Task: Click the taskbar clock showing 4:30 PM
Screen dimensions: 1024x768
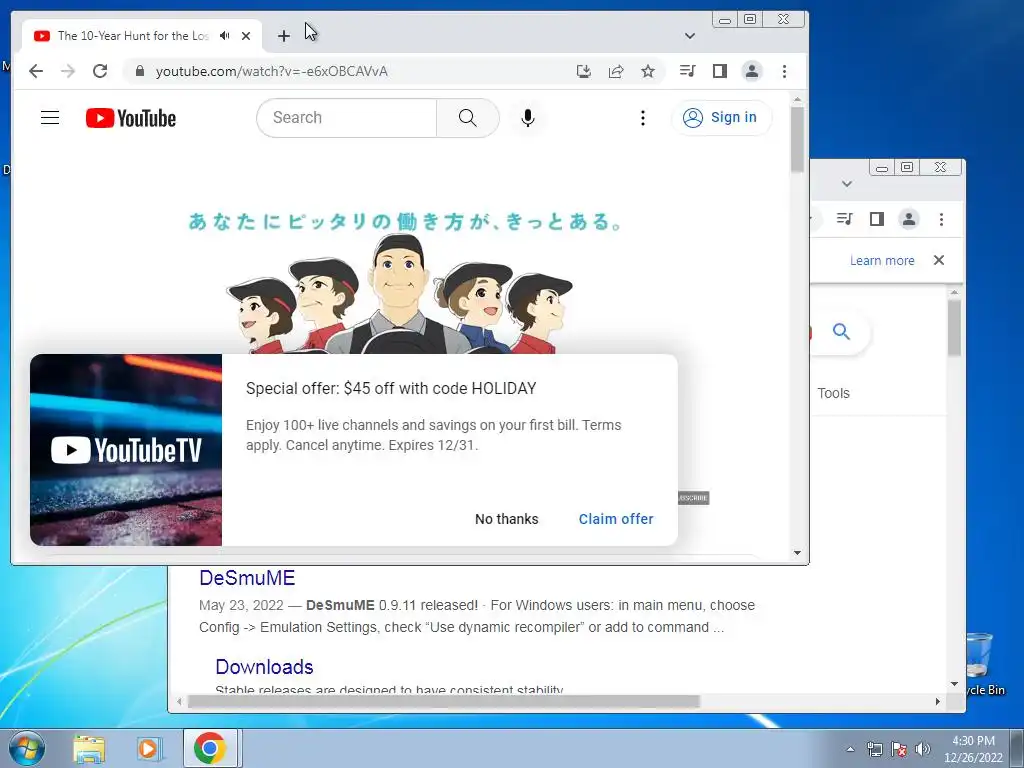Action: tap(973, 749)
